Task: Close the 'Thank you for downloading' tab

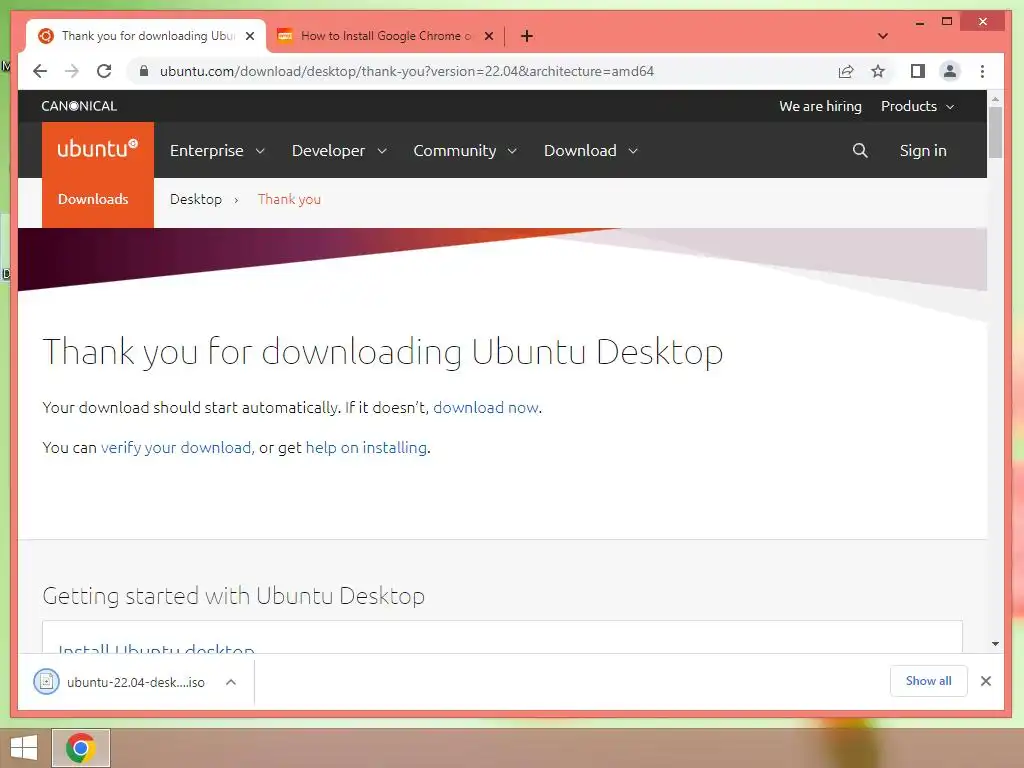Action: point(249,36)
